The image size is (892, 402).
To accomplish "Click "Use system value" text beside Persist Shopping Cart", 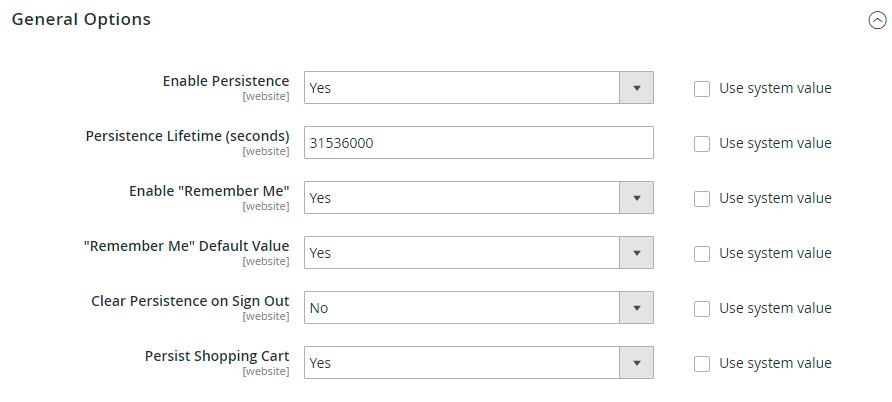I will click(x=775, y=363).
